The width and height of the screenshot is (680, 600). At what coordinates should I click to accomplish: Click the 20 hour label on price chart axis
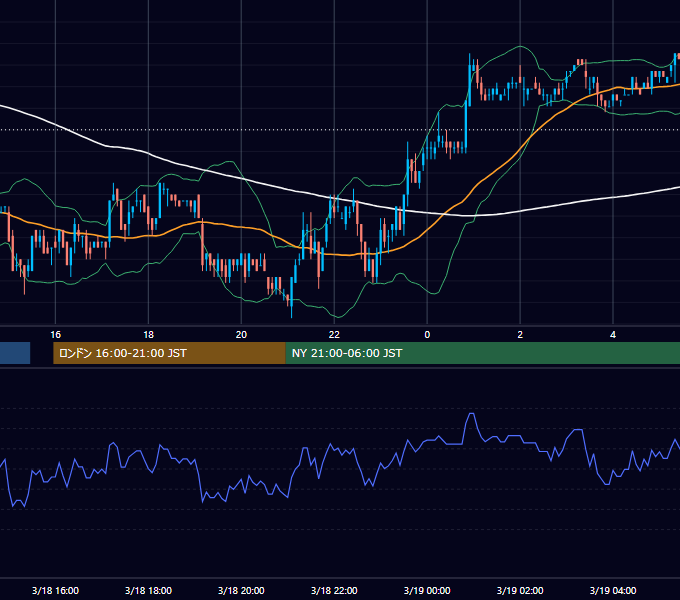(241, 335)
